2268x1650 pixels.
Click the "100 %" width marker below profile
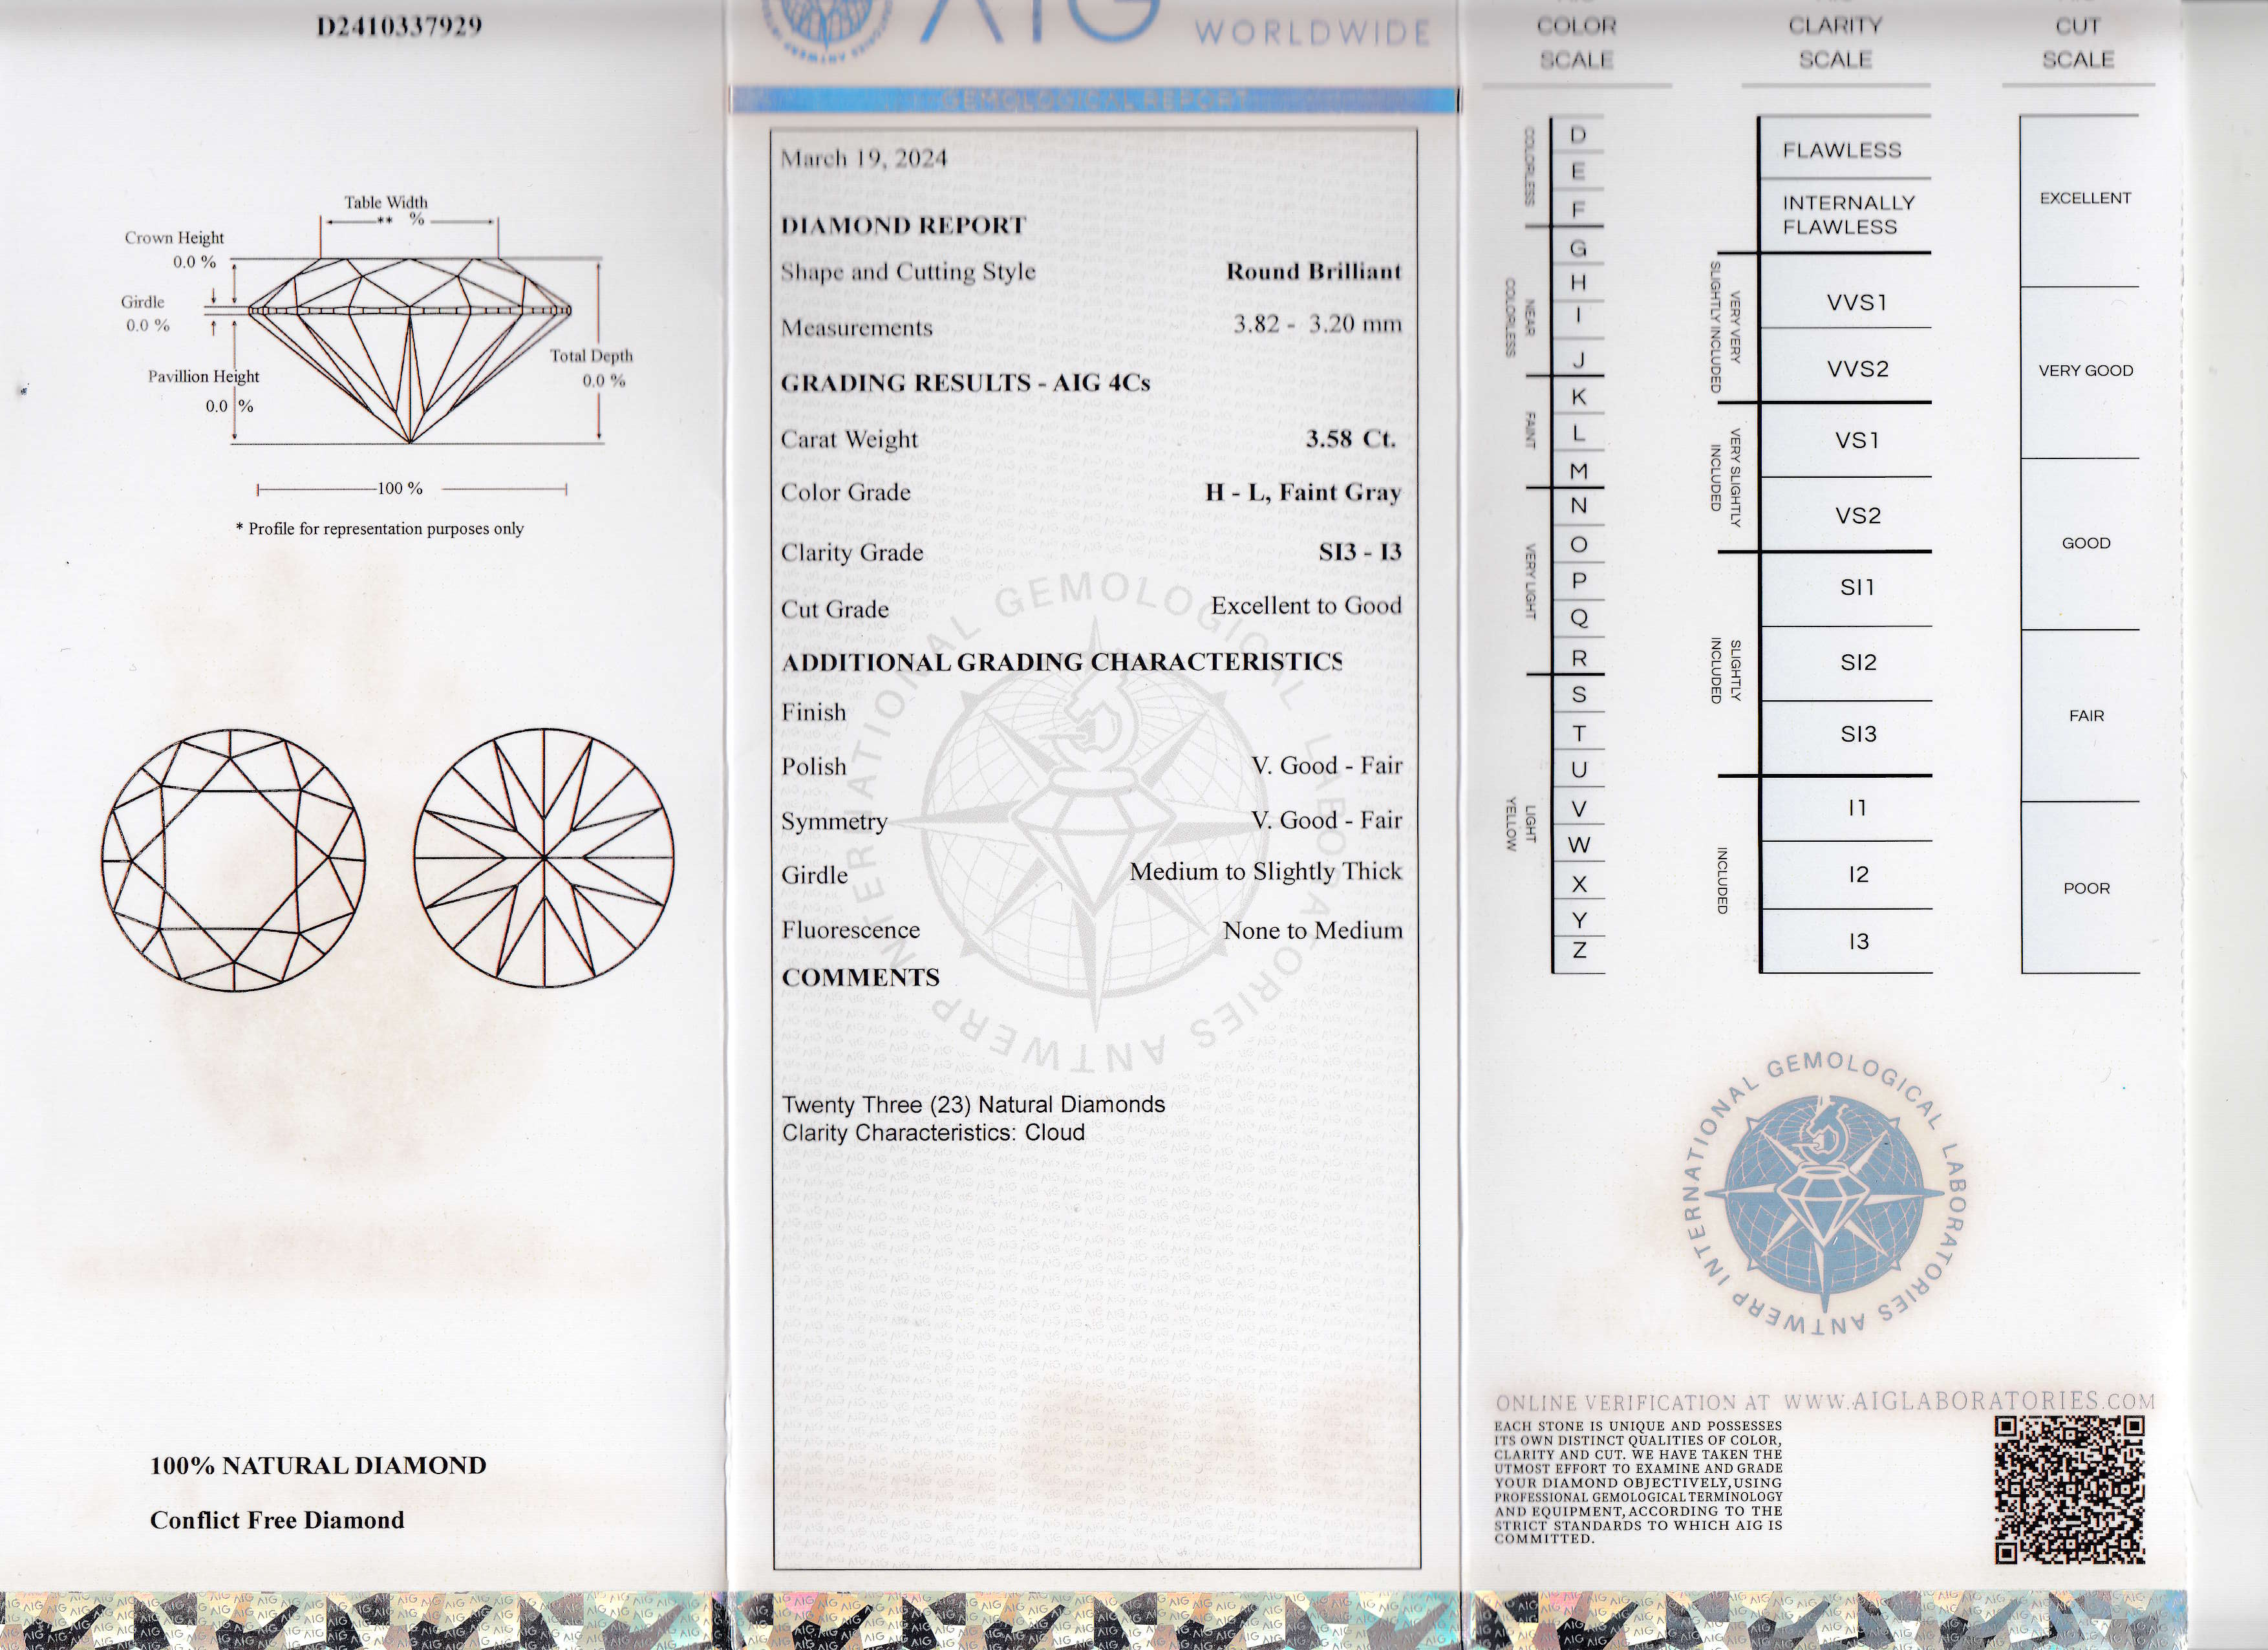400,488
